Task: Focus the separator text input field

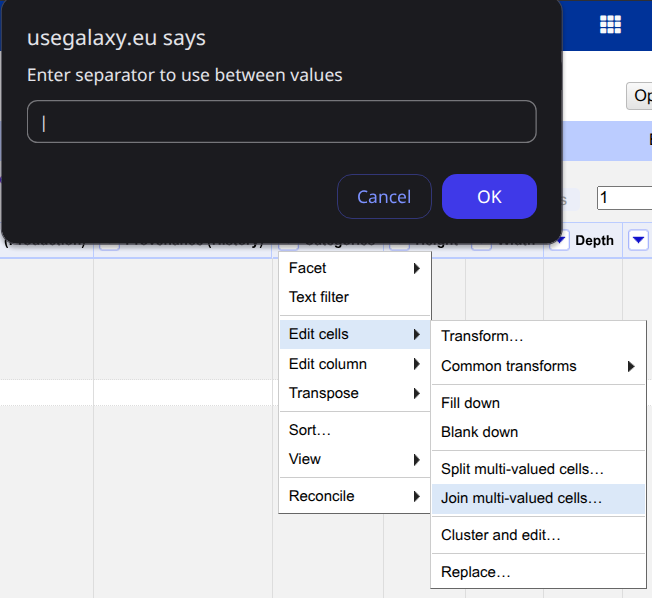Action: pyautogui.click(x=281, y=122)
